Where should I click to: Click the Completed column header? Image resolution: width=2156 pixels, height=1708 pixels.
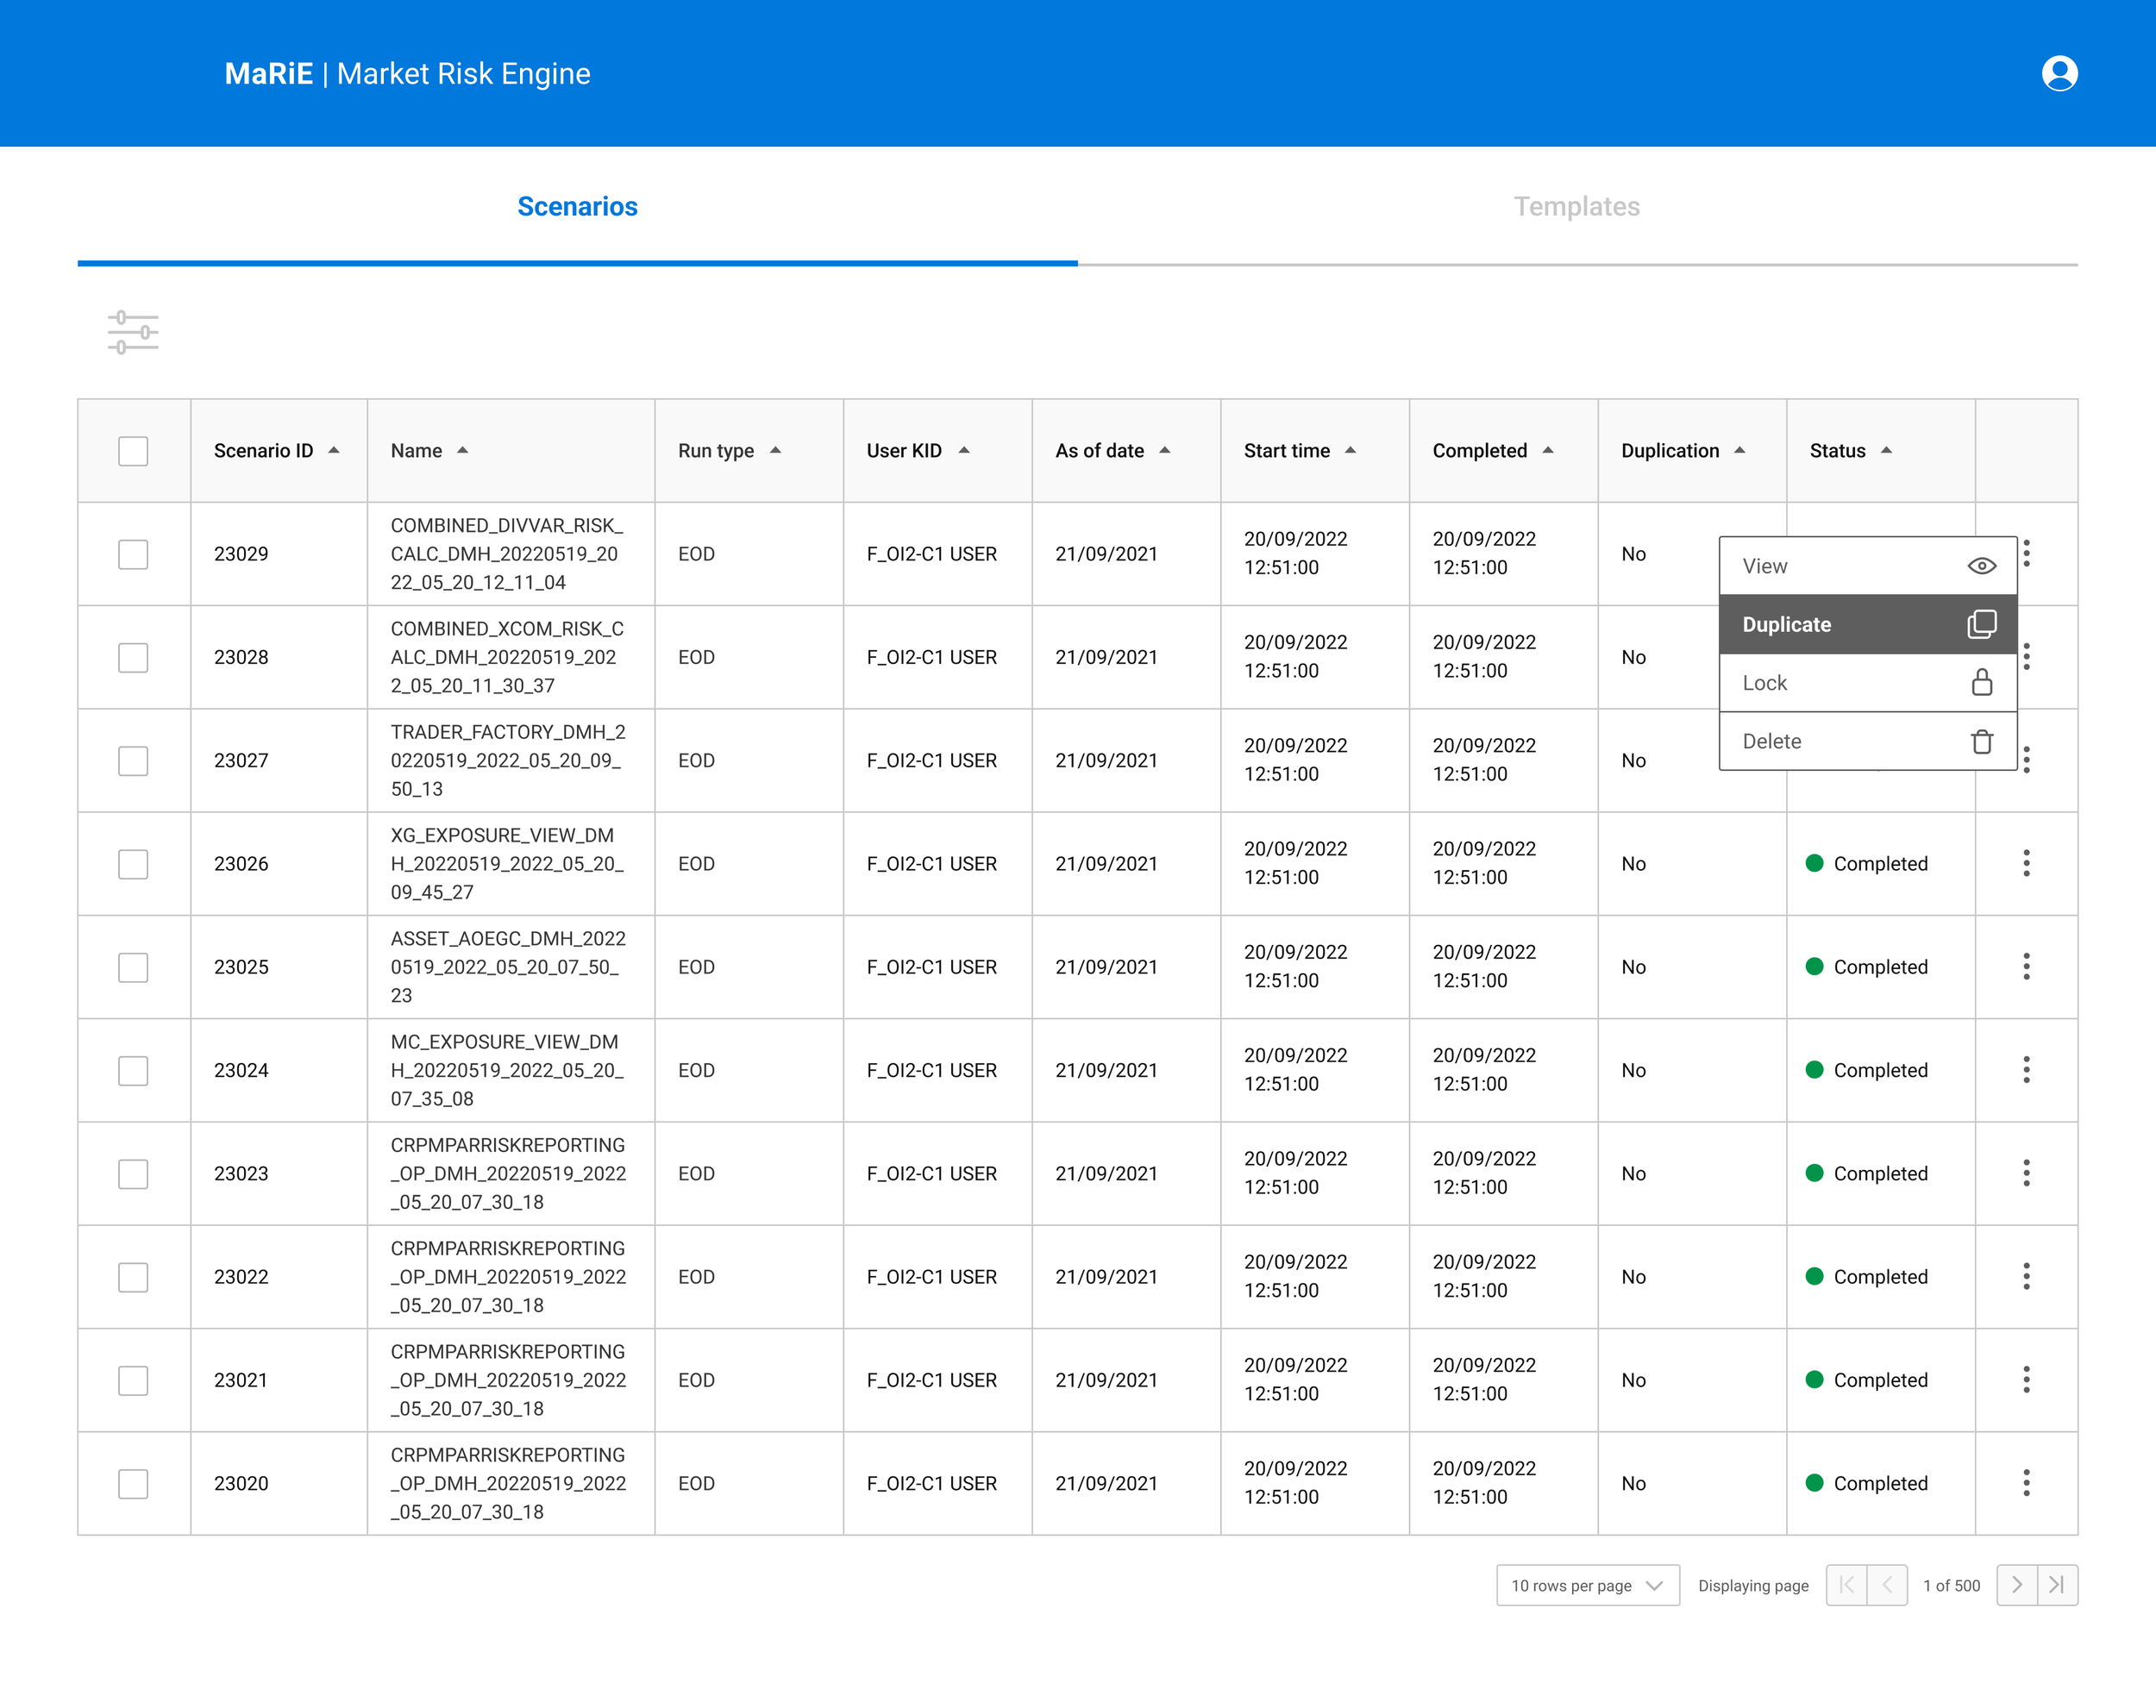click(1479, 451)
